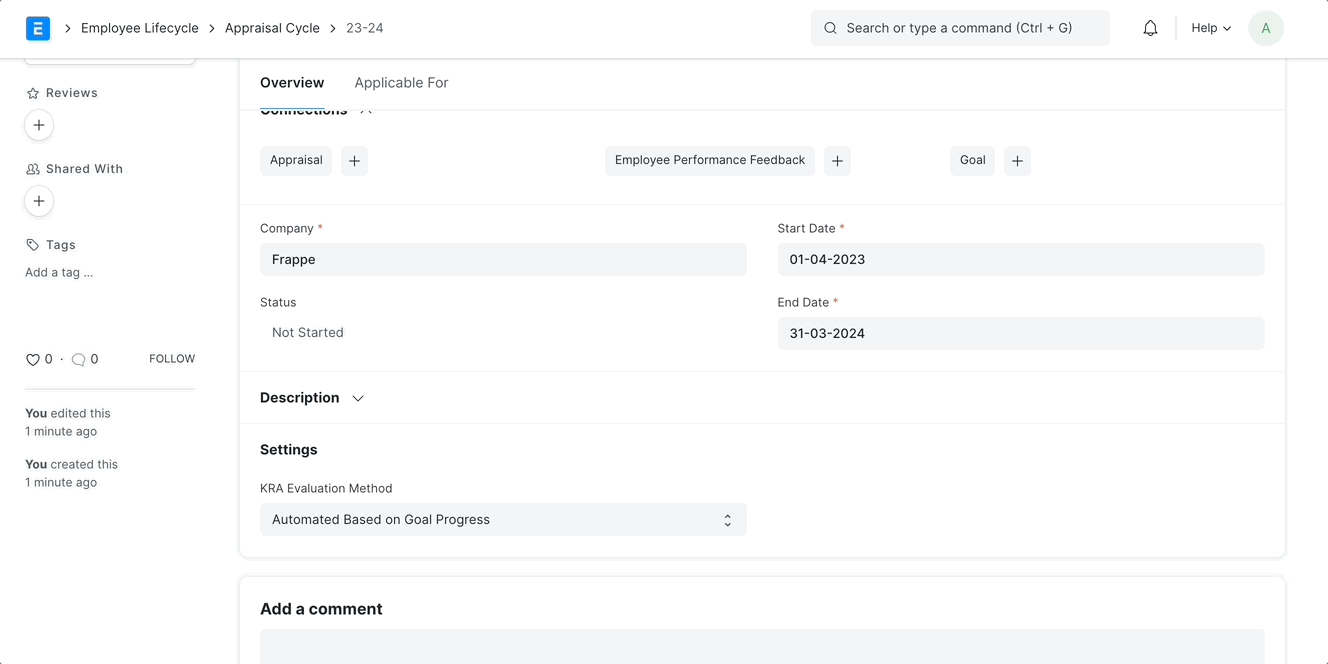Open KRA Evaluation Method dropdown
The image size is (1328, 664).
pos(503,520)
